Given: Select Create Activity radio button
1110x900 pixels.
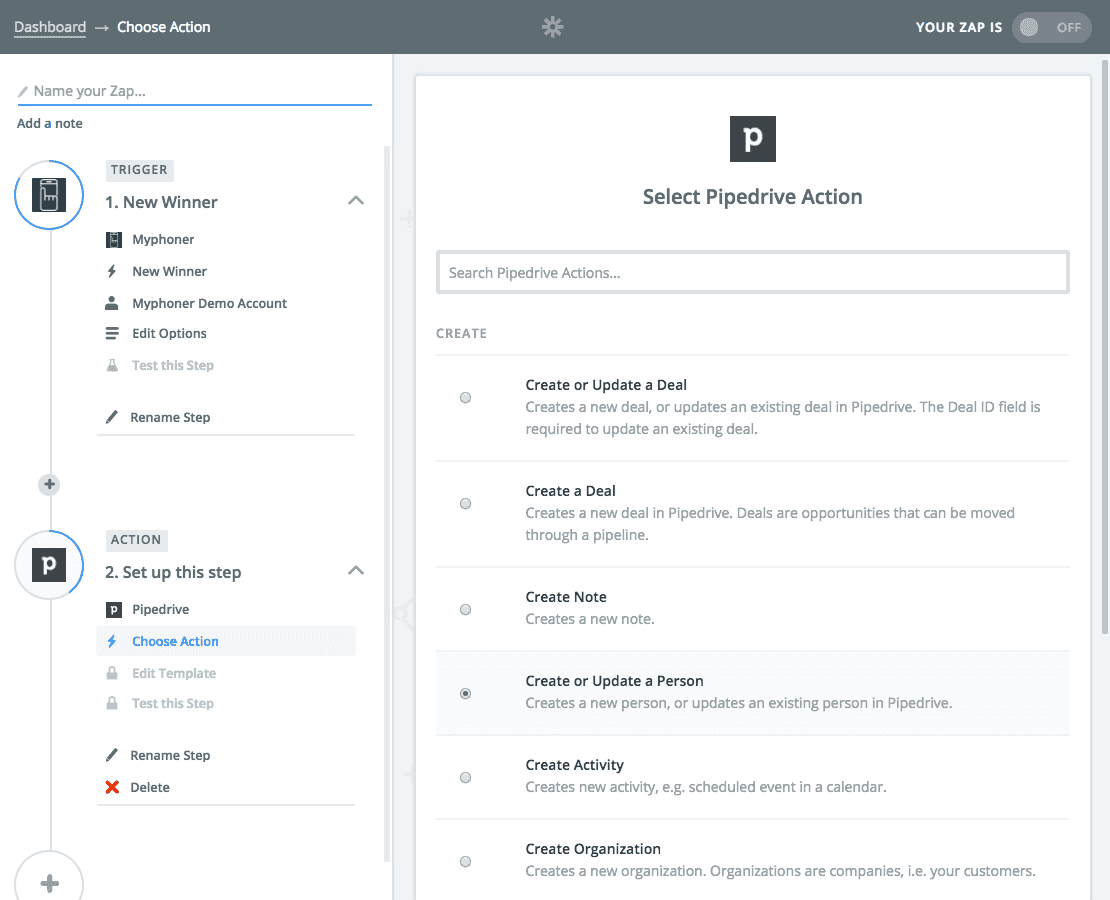Looking at the screenshot, I should pos(465,777).
